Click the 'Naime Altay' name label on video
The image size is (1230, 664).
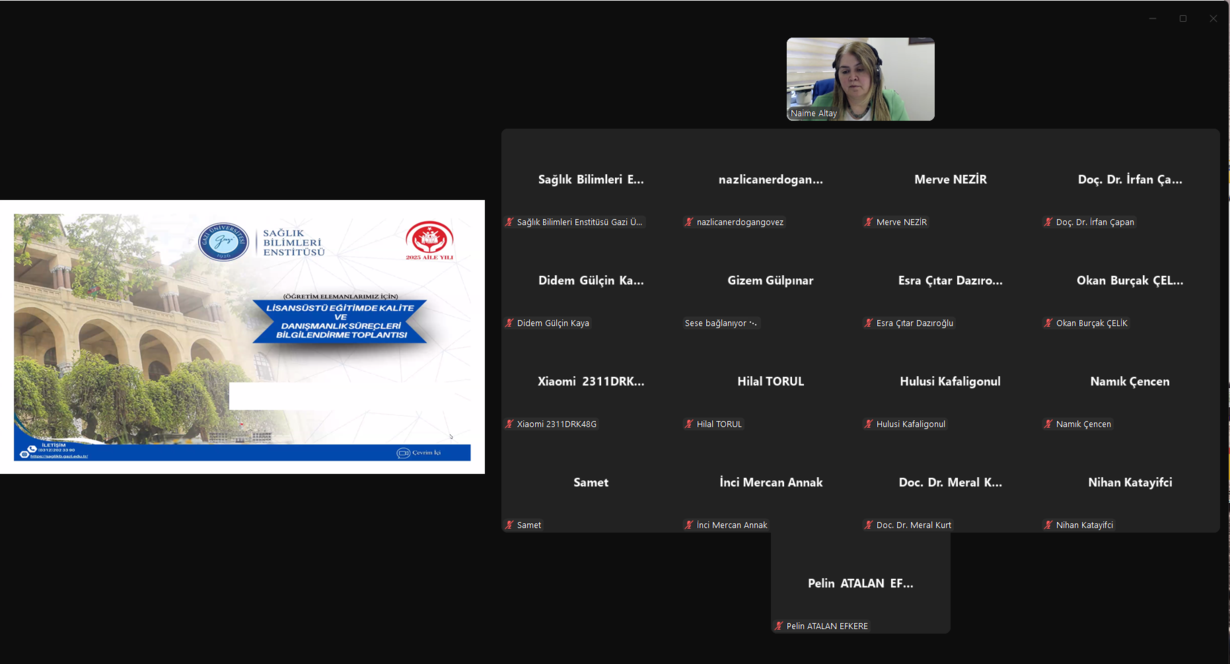pos(814,113)
